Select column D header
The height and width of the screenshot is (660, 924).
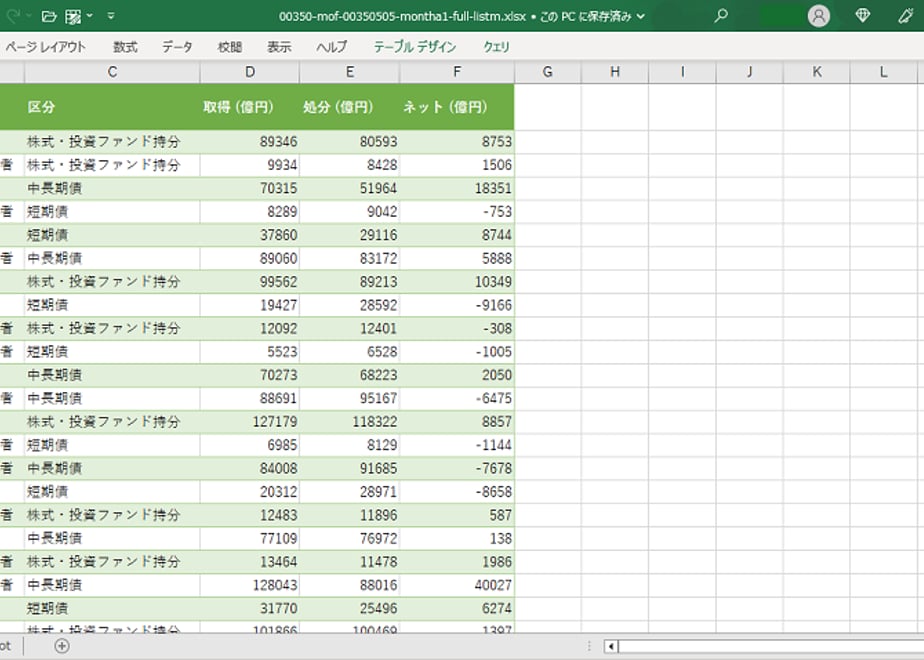[250, 72]
